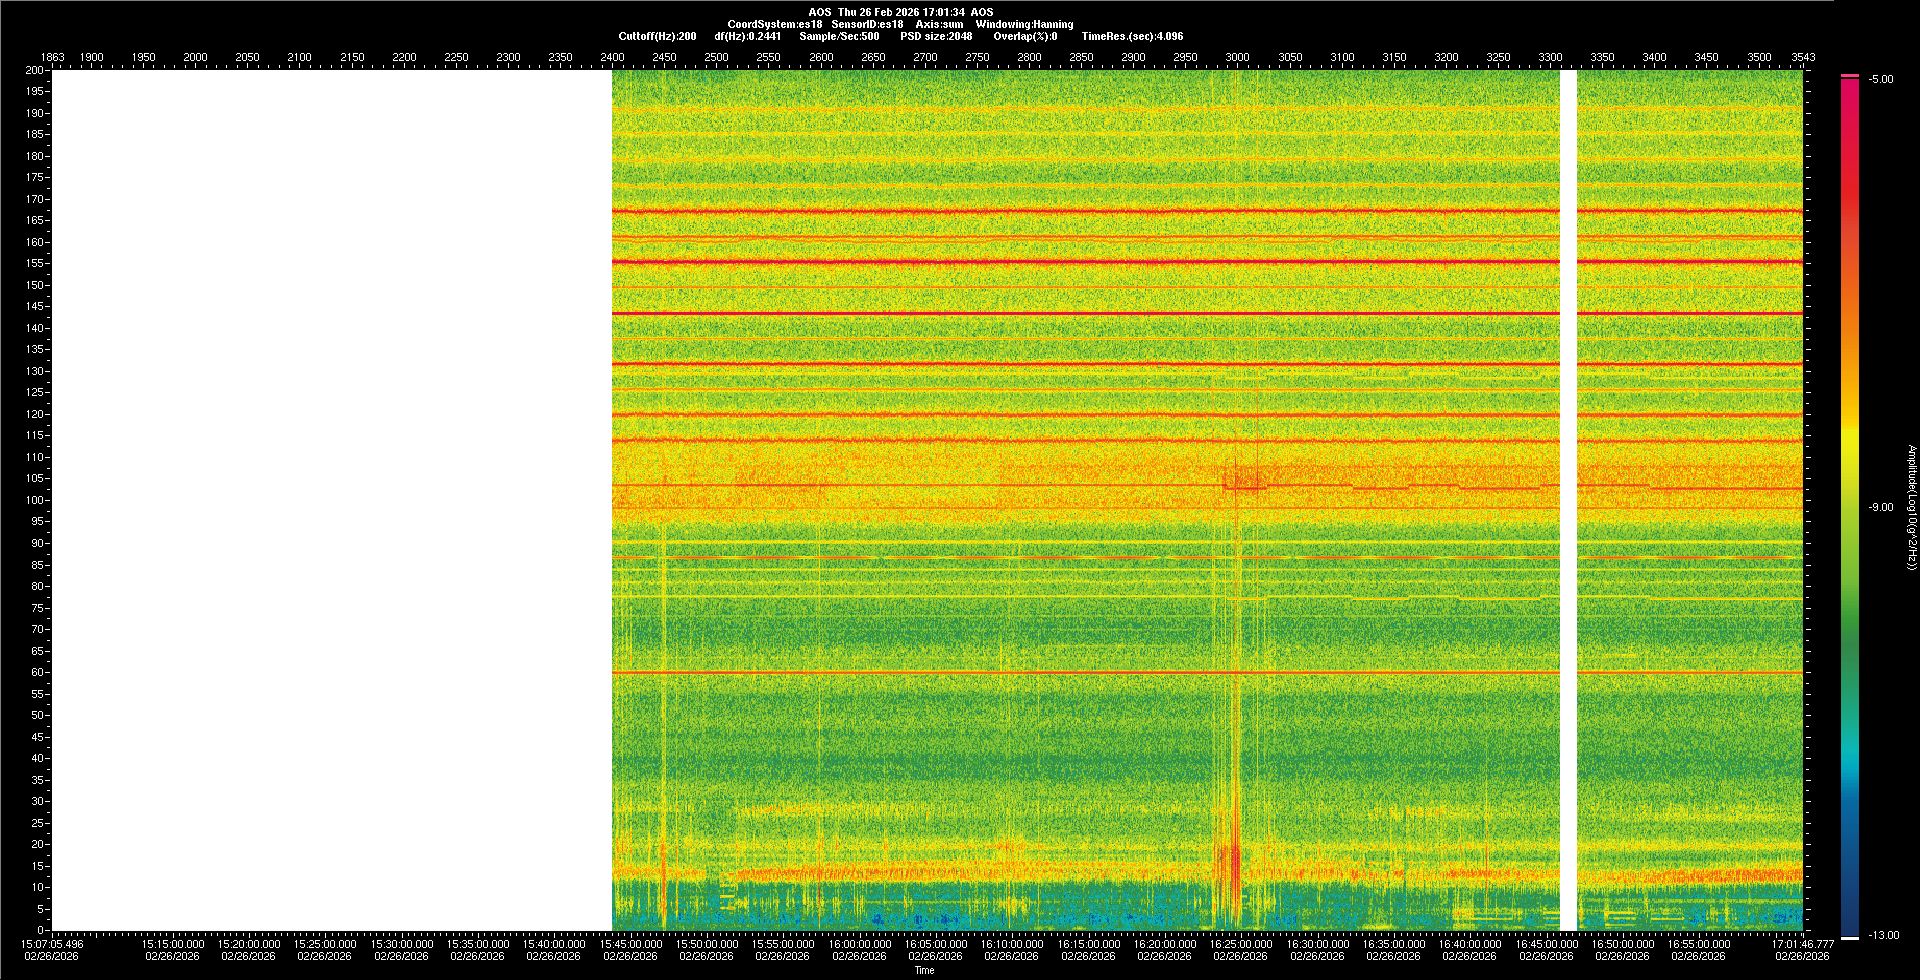Screen dimensions: 1920x980
Task: Click the 15:45:00.000 time axis label
Action: pyautogui.click(x=630, y=944)
